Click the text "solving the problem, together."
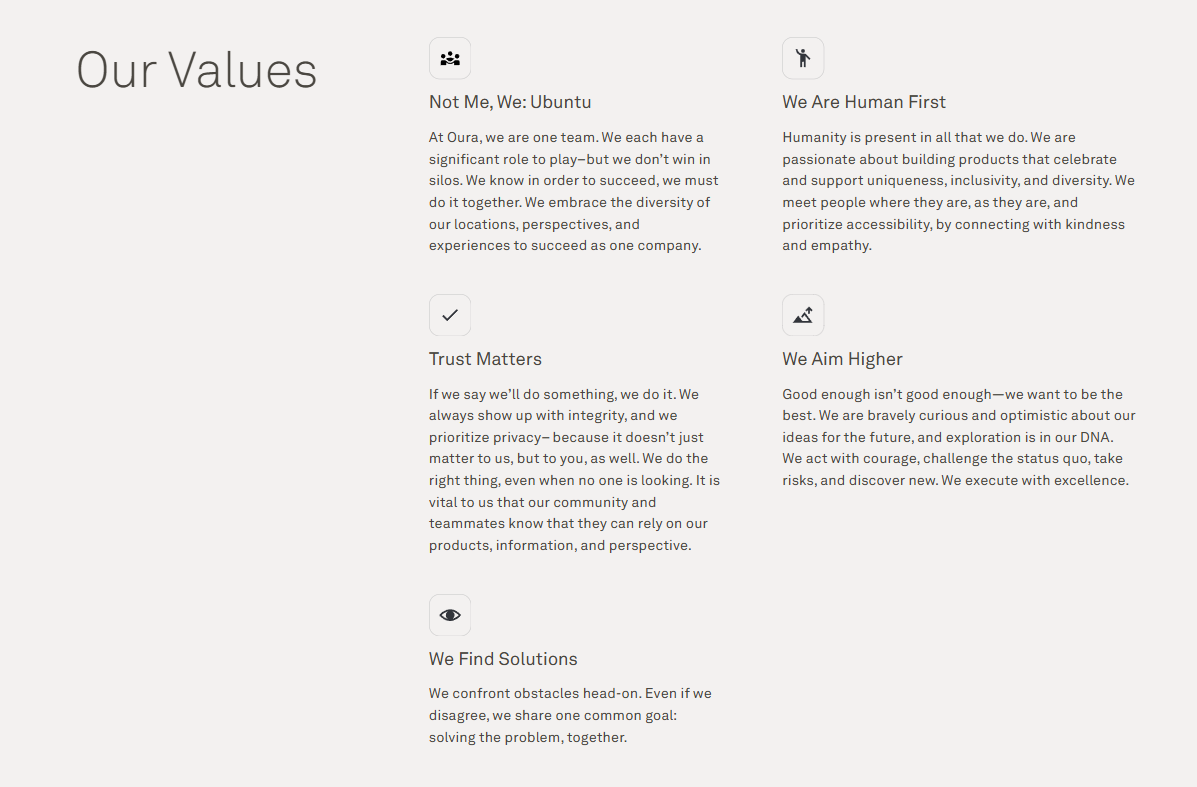 pos(528,738)
